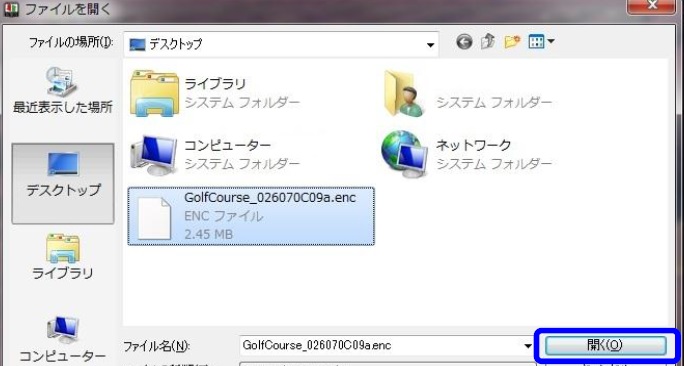Open the View menu icon

coord(536,42)
